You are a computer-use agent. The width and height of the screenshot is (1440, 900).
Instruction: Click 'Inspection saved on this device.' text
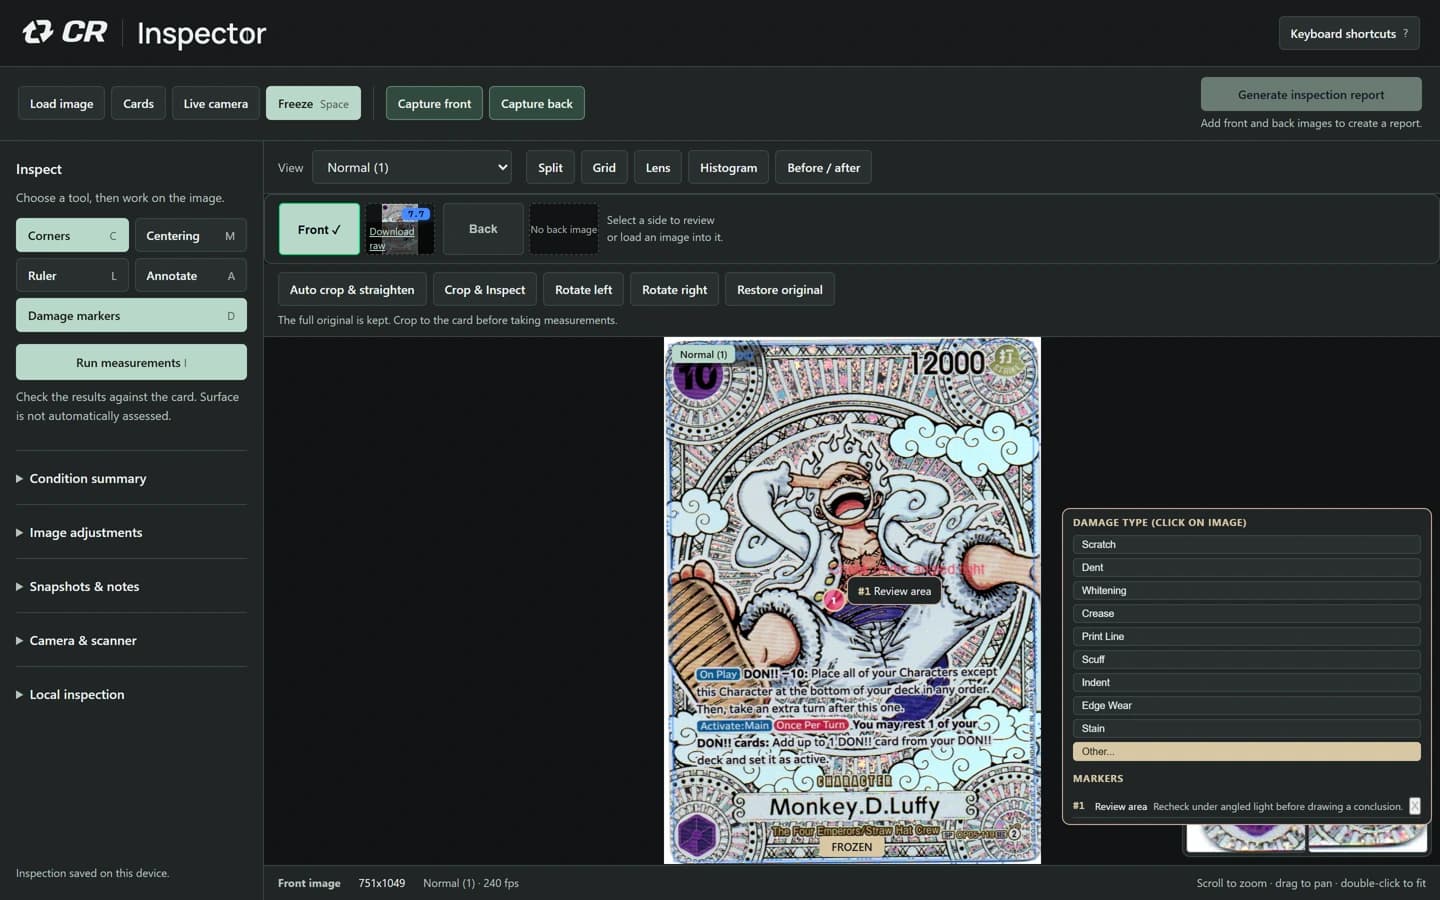click(x=92, y=873)
